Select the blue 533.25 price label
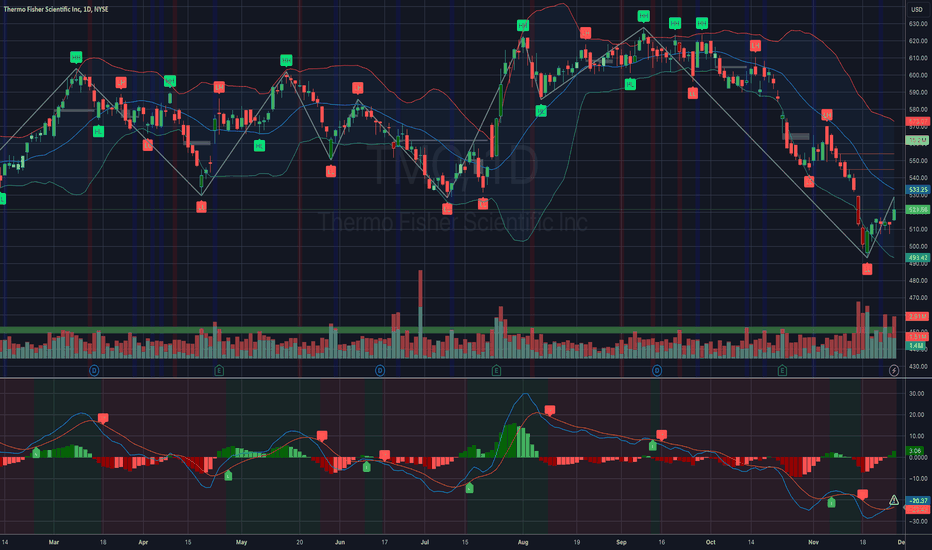 (x=918, y=190)
